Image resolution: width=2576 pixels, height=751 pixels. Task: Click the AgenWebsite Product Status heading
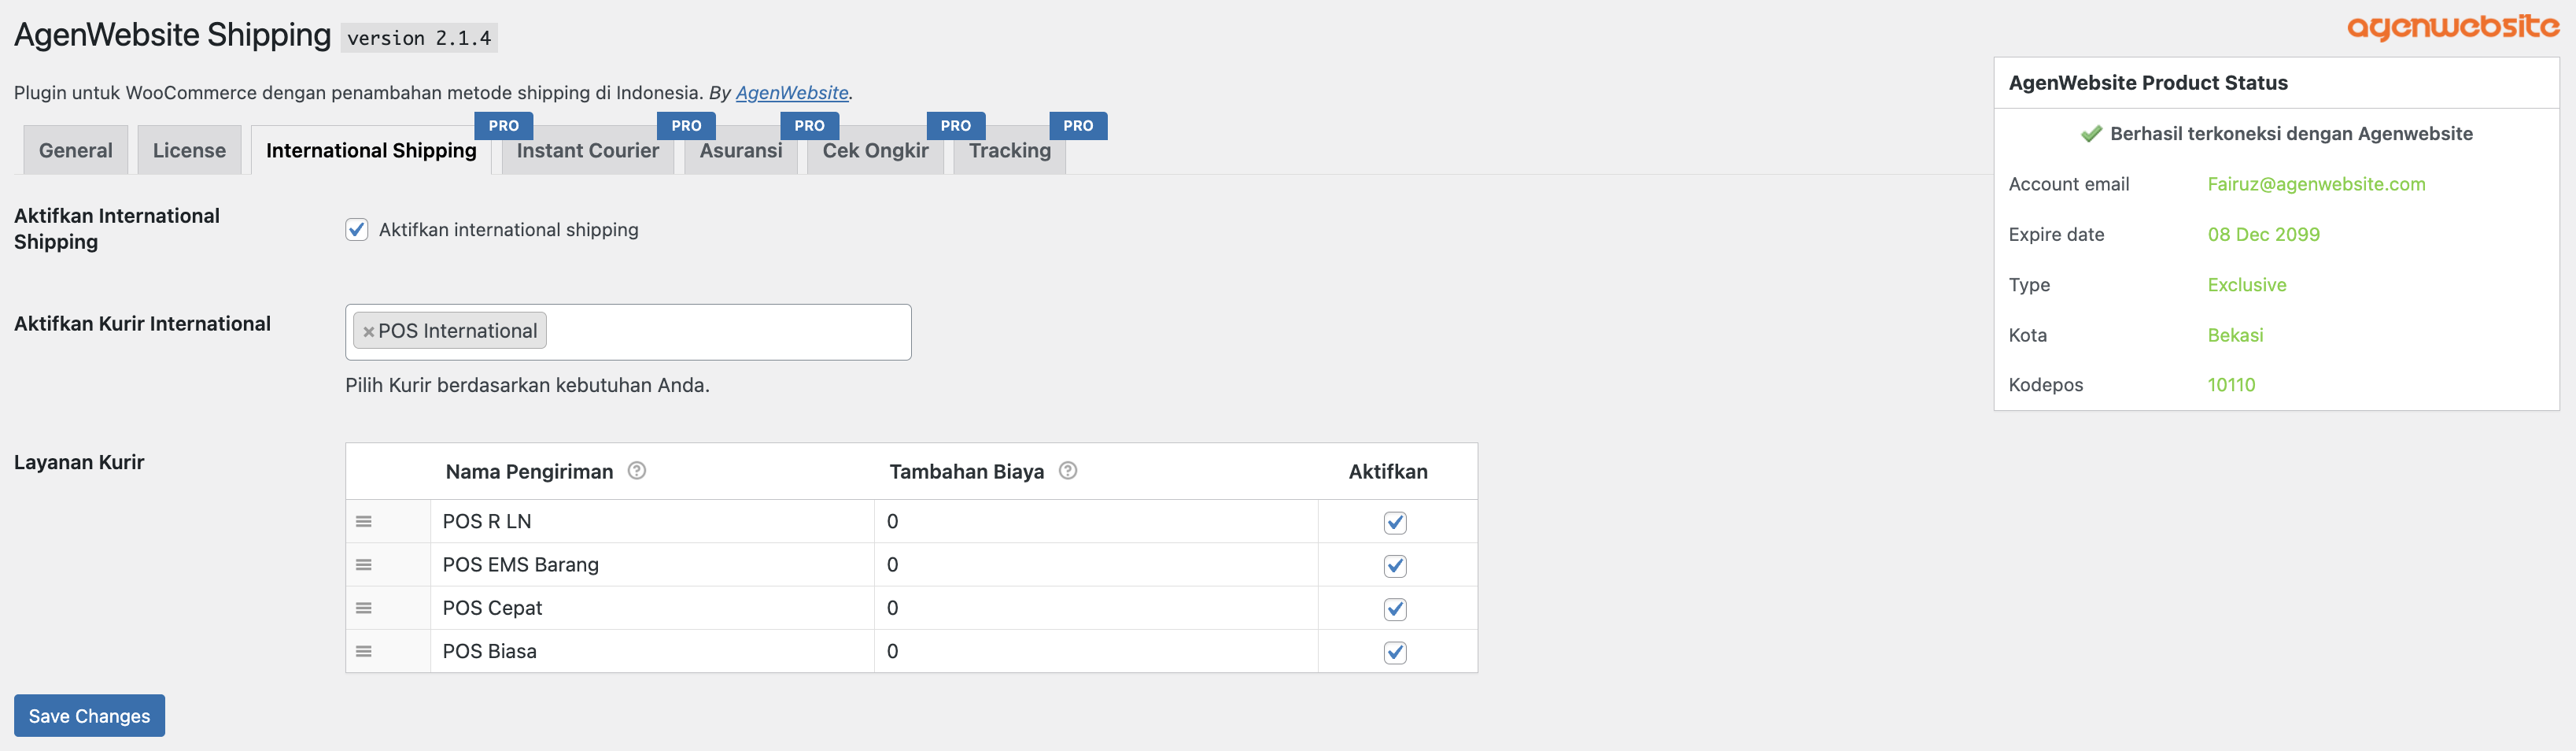coord(2148,83)
